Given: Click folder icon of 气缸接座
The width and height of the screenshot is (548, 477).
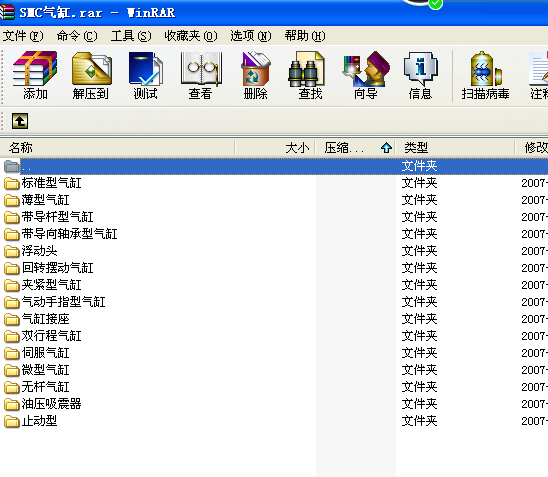Looking at the screenshot, I should [x=12, y=319].
